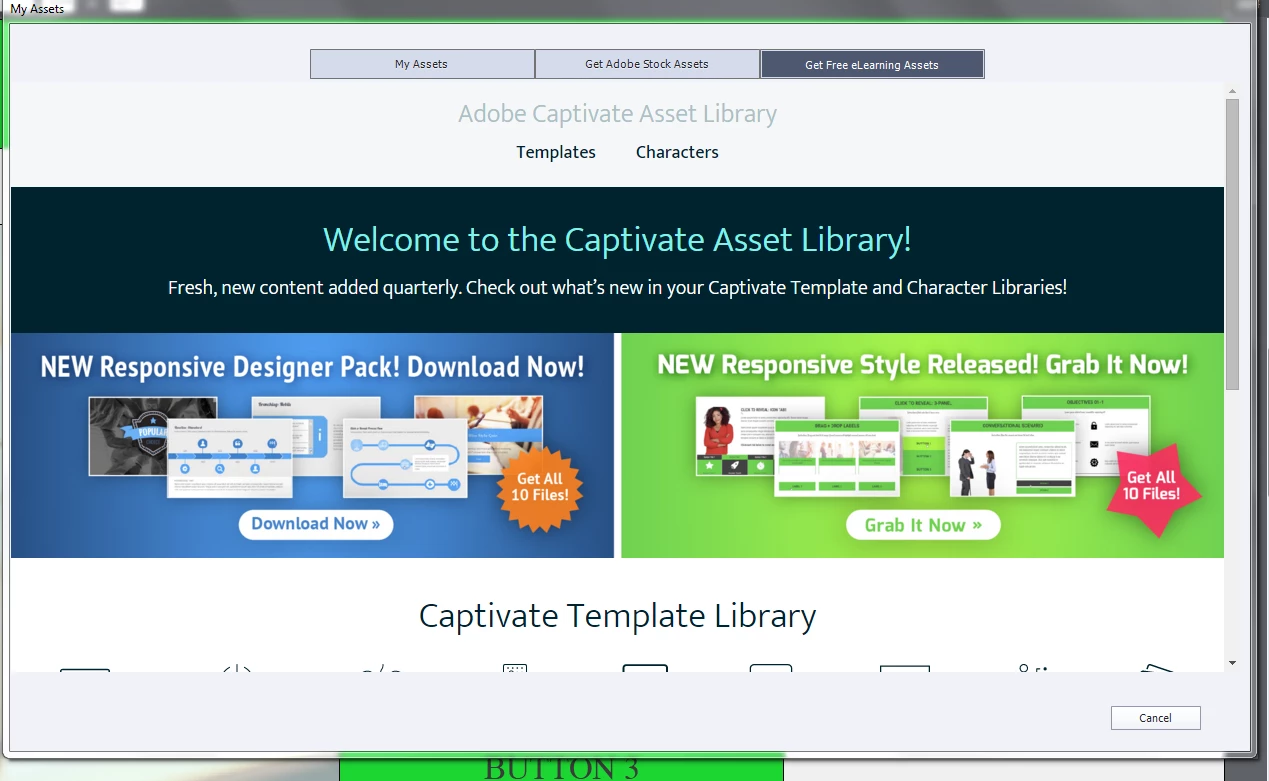Click the vertical scrollbar thumb

pyautogui.click(x=1232, y=243)
